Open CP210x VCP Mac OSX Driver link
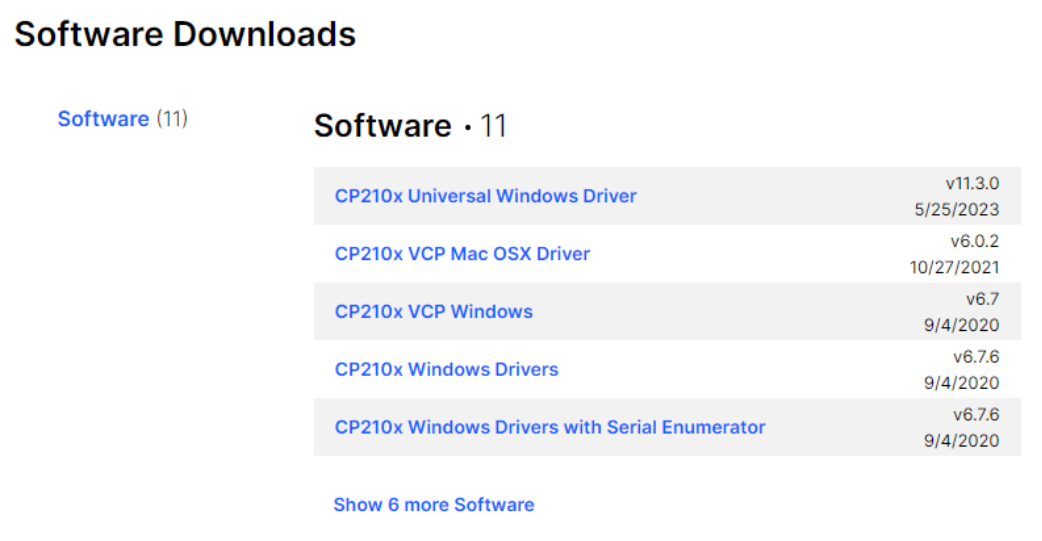 462,254
